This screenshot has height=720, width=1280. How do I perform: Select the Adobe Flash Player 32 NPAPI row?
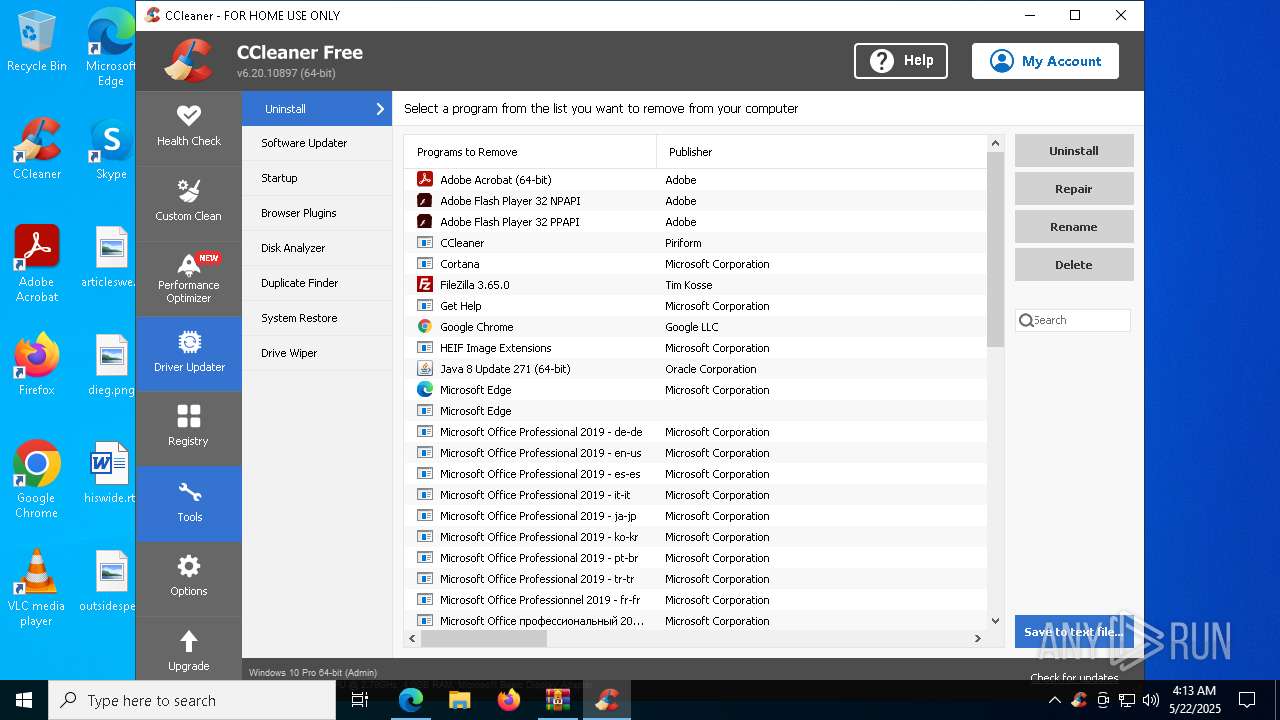pyautogui.click(x=695, y=201)
